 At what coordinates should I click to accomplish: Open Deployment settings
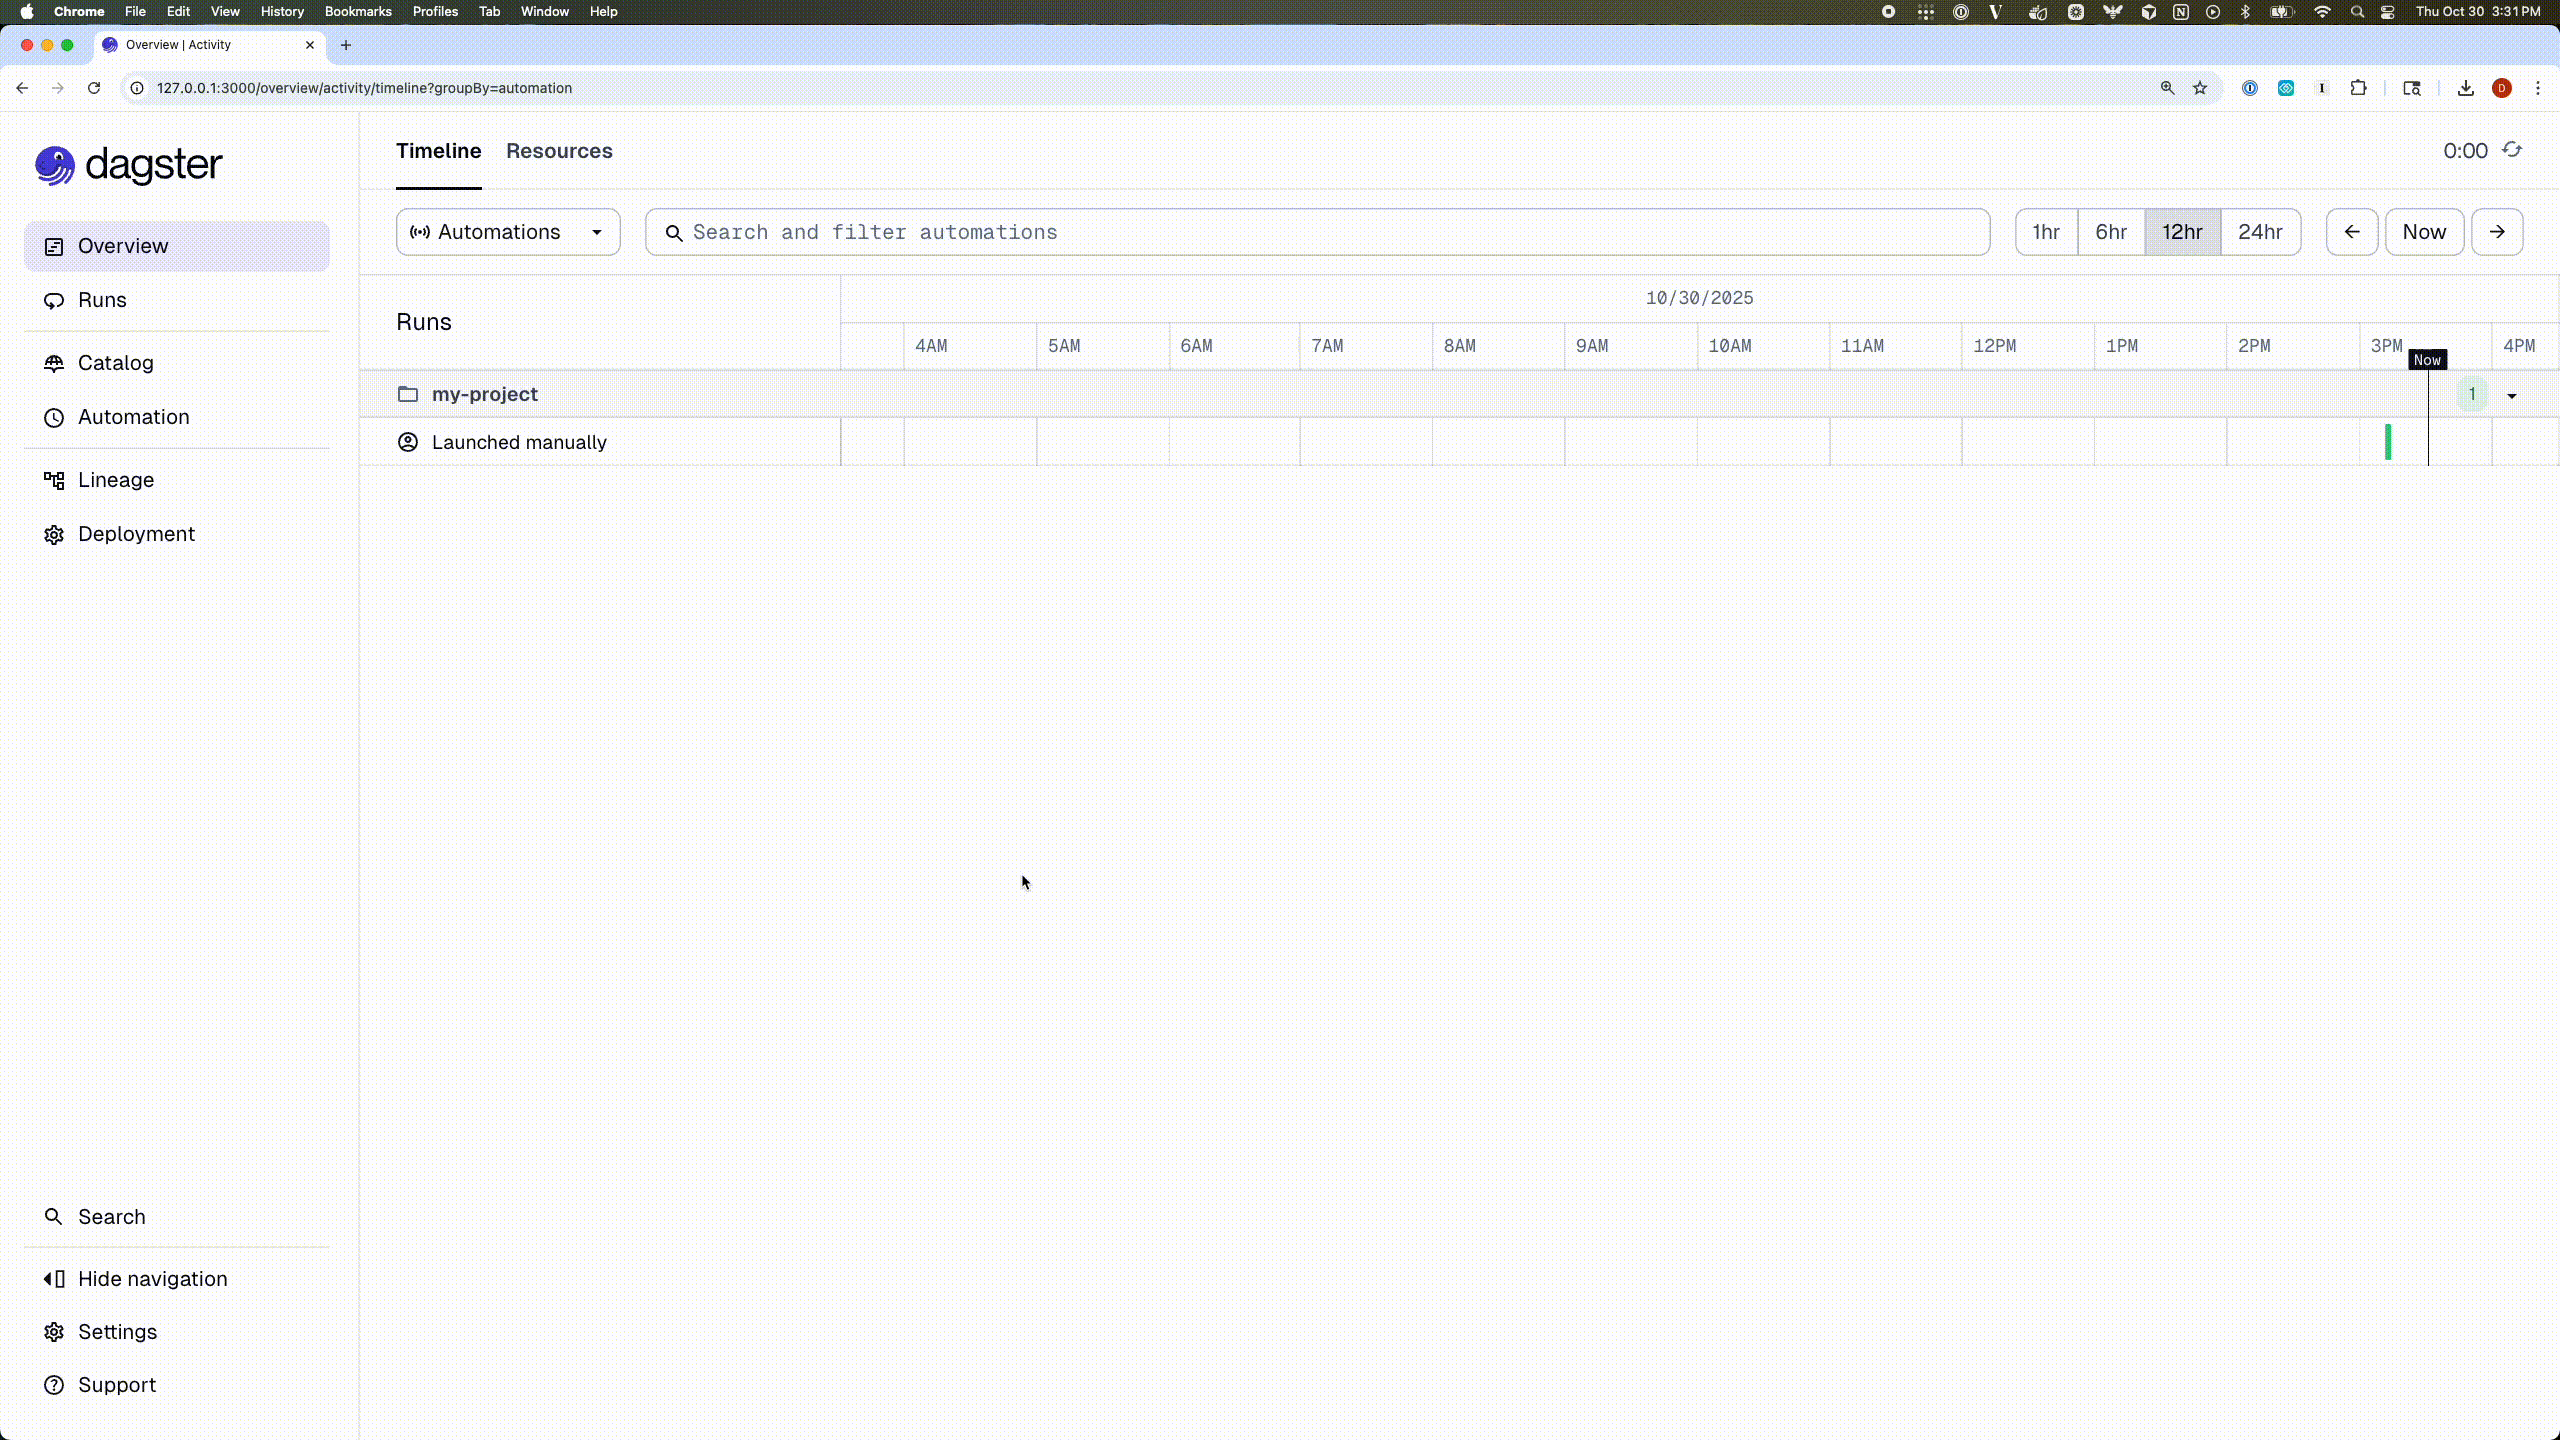[x=136, y=534]
